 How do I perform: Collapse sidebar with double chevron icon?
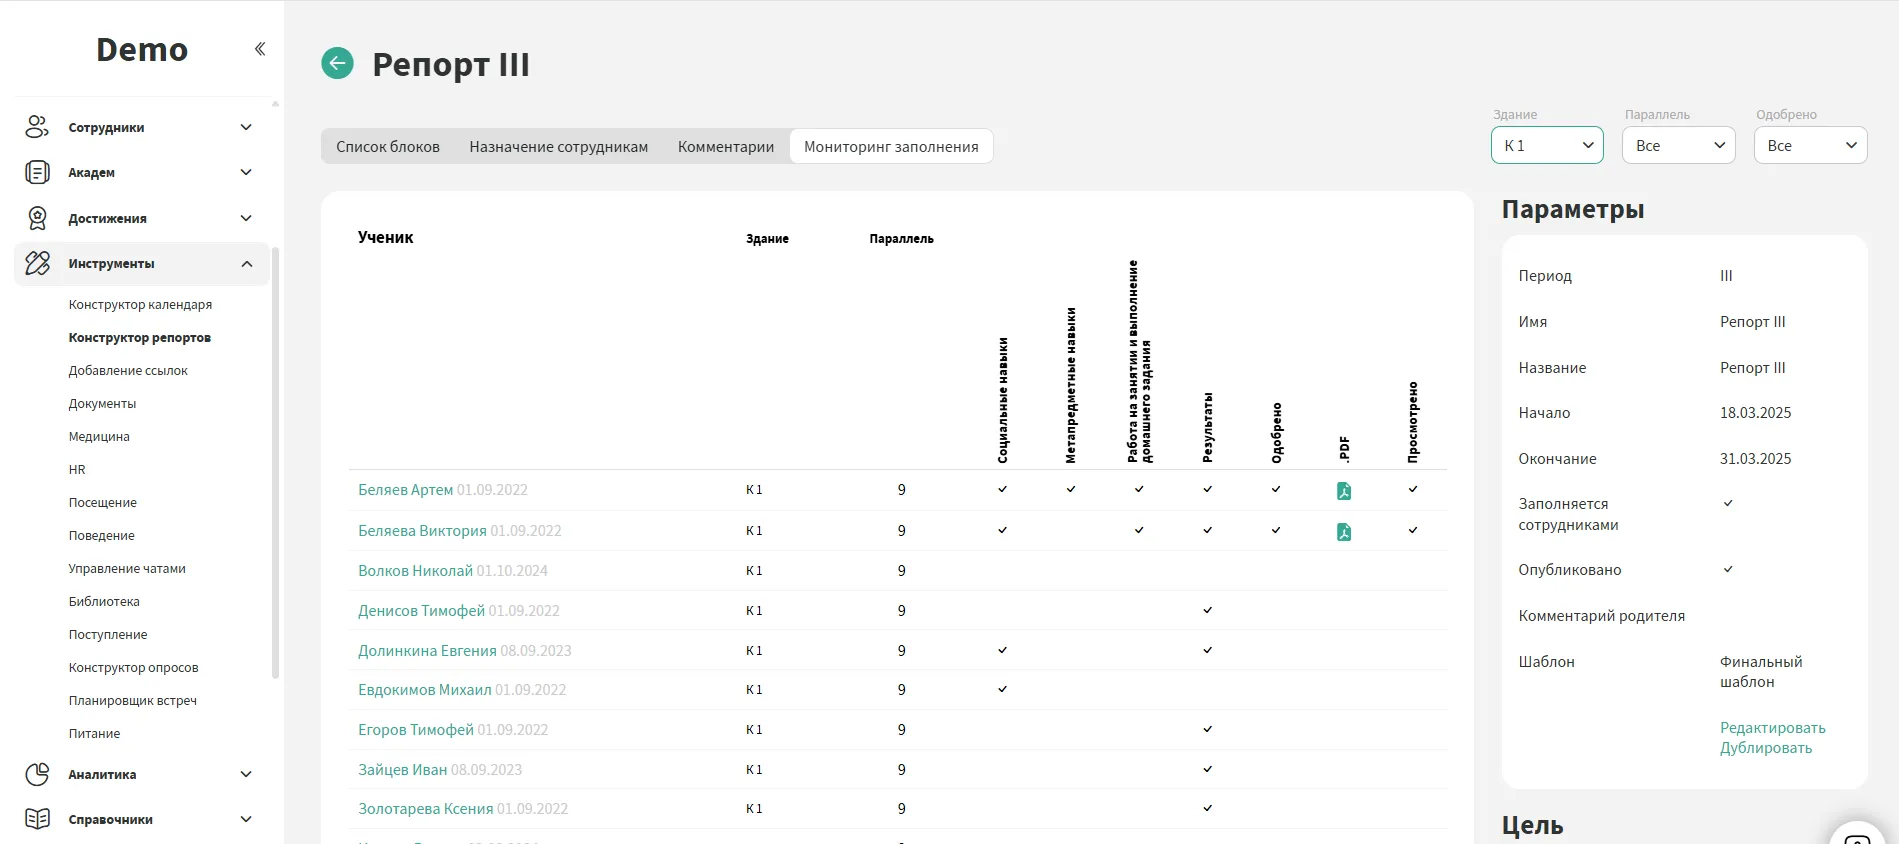click(x=260, y=49)
